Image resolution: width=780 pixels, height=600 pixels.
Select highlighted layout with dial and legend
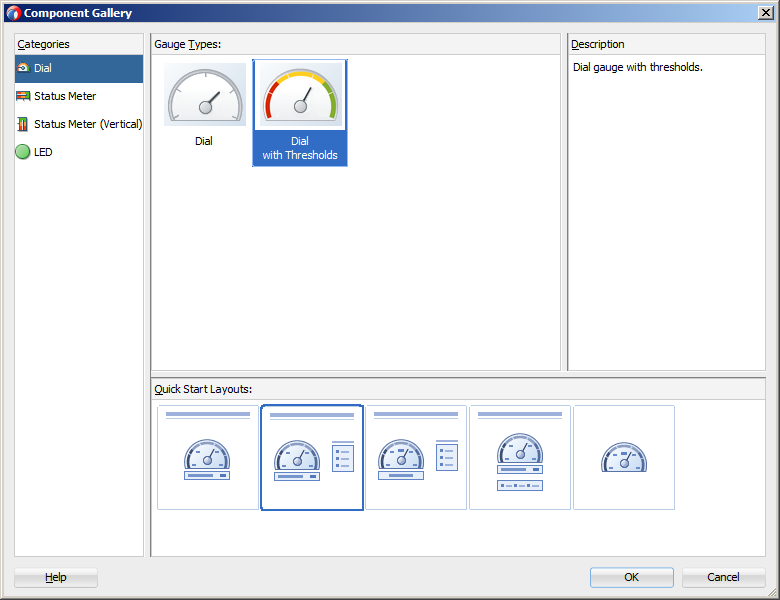click(x=312, y=457)
